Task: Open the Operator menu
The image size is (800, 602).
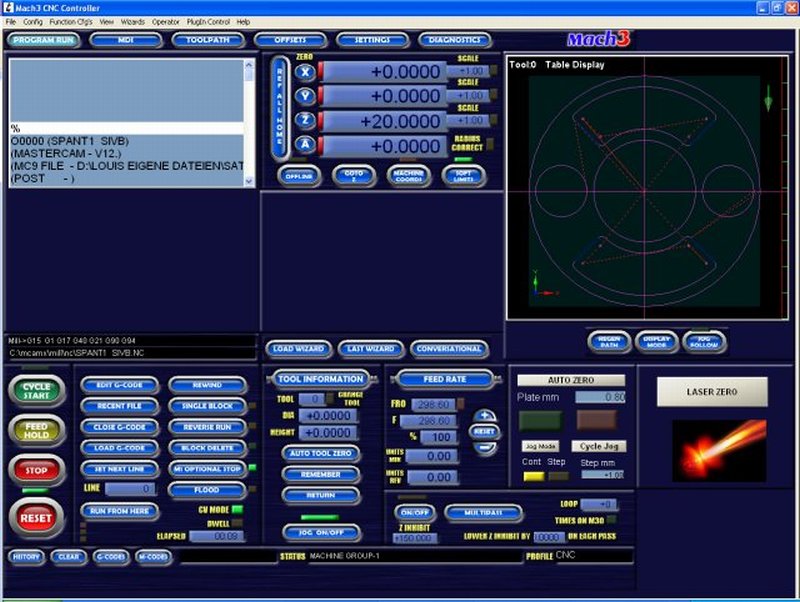Action: coord(166,22)
